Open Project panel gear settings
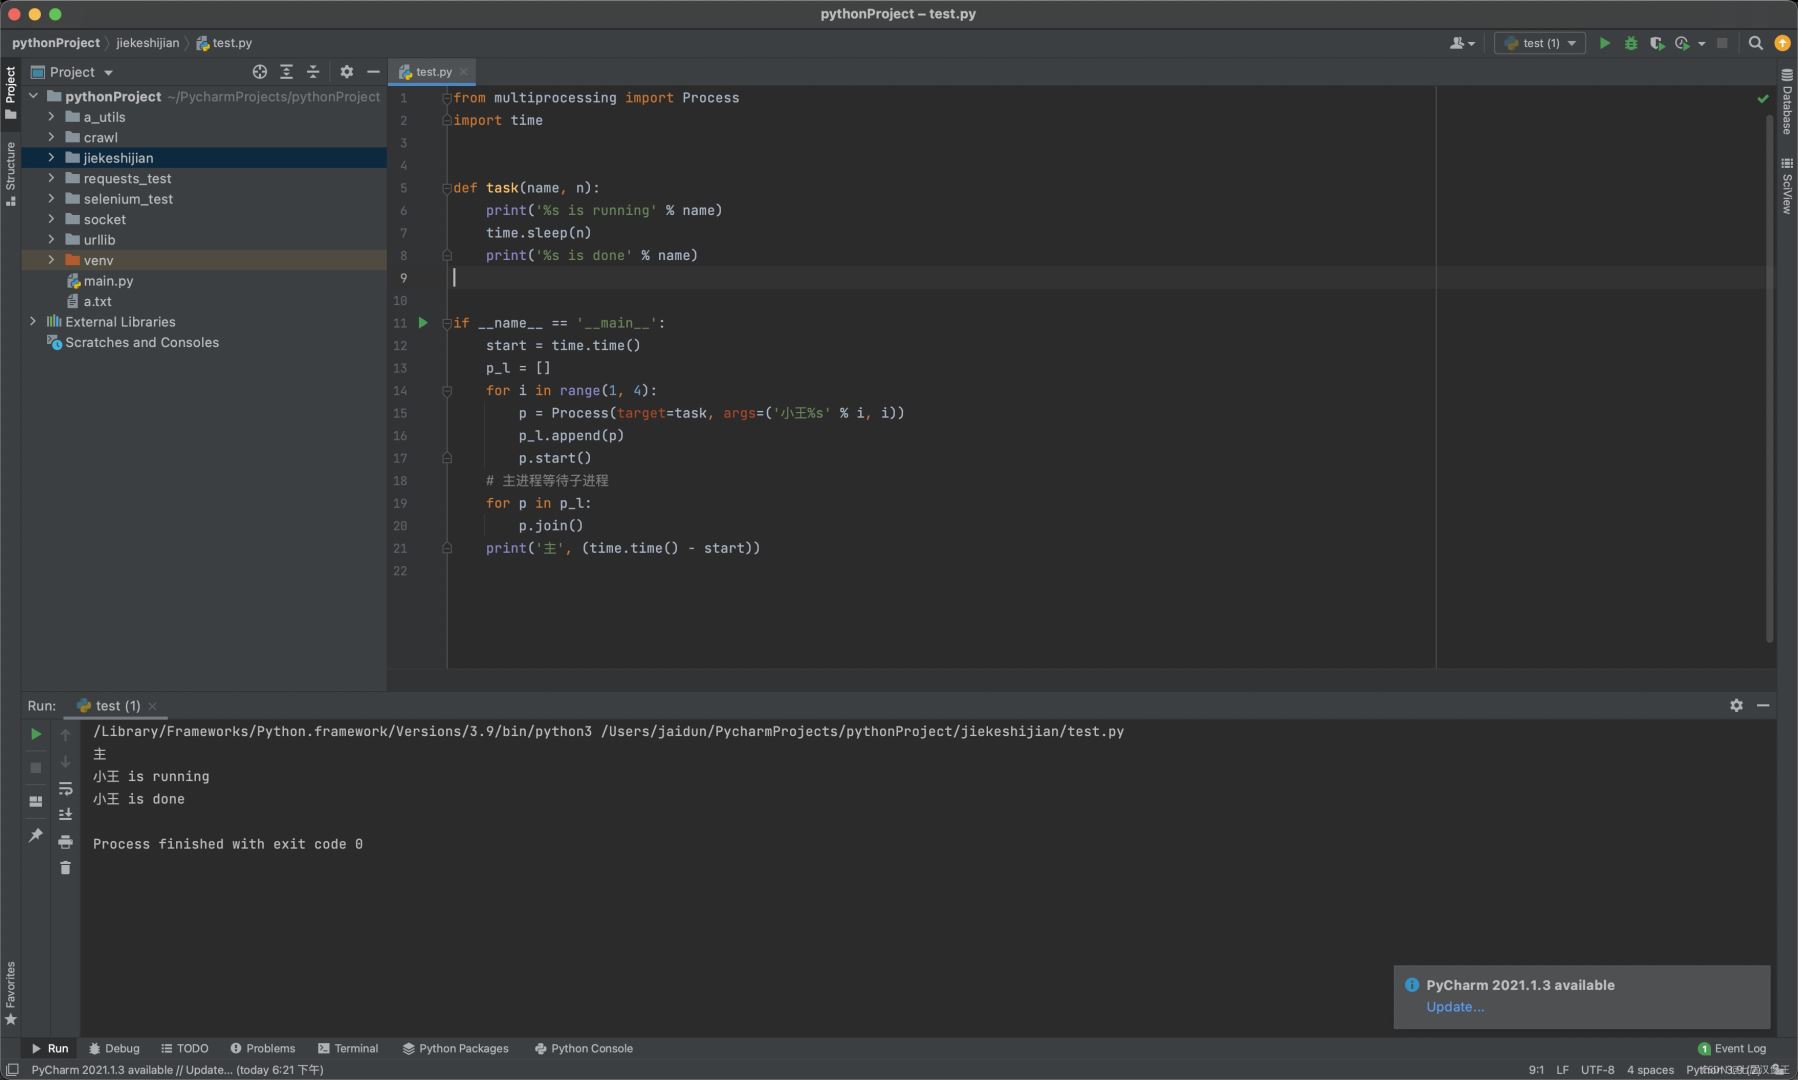1798x1080 pixels. click(x=346, y=72)
